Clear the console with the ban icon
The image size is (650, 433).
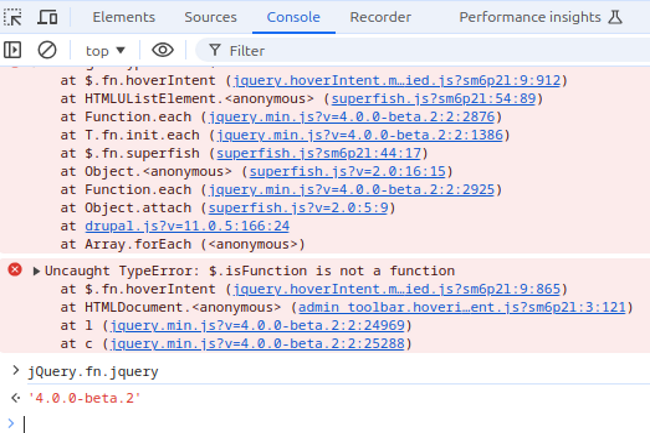[47, 50]
